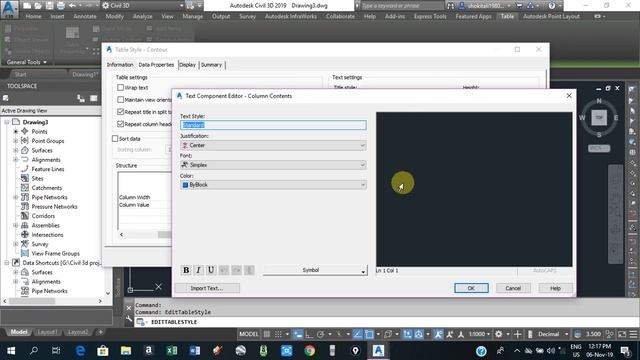Switch to Information tab in Table Style
The image size is (640, 360).
point(120,65)
